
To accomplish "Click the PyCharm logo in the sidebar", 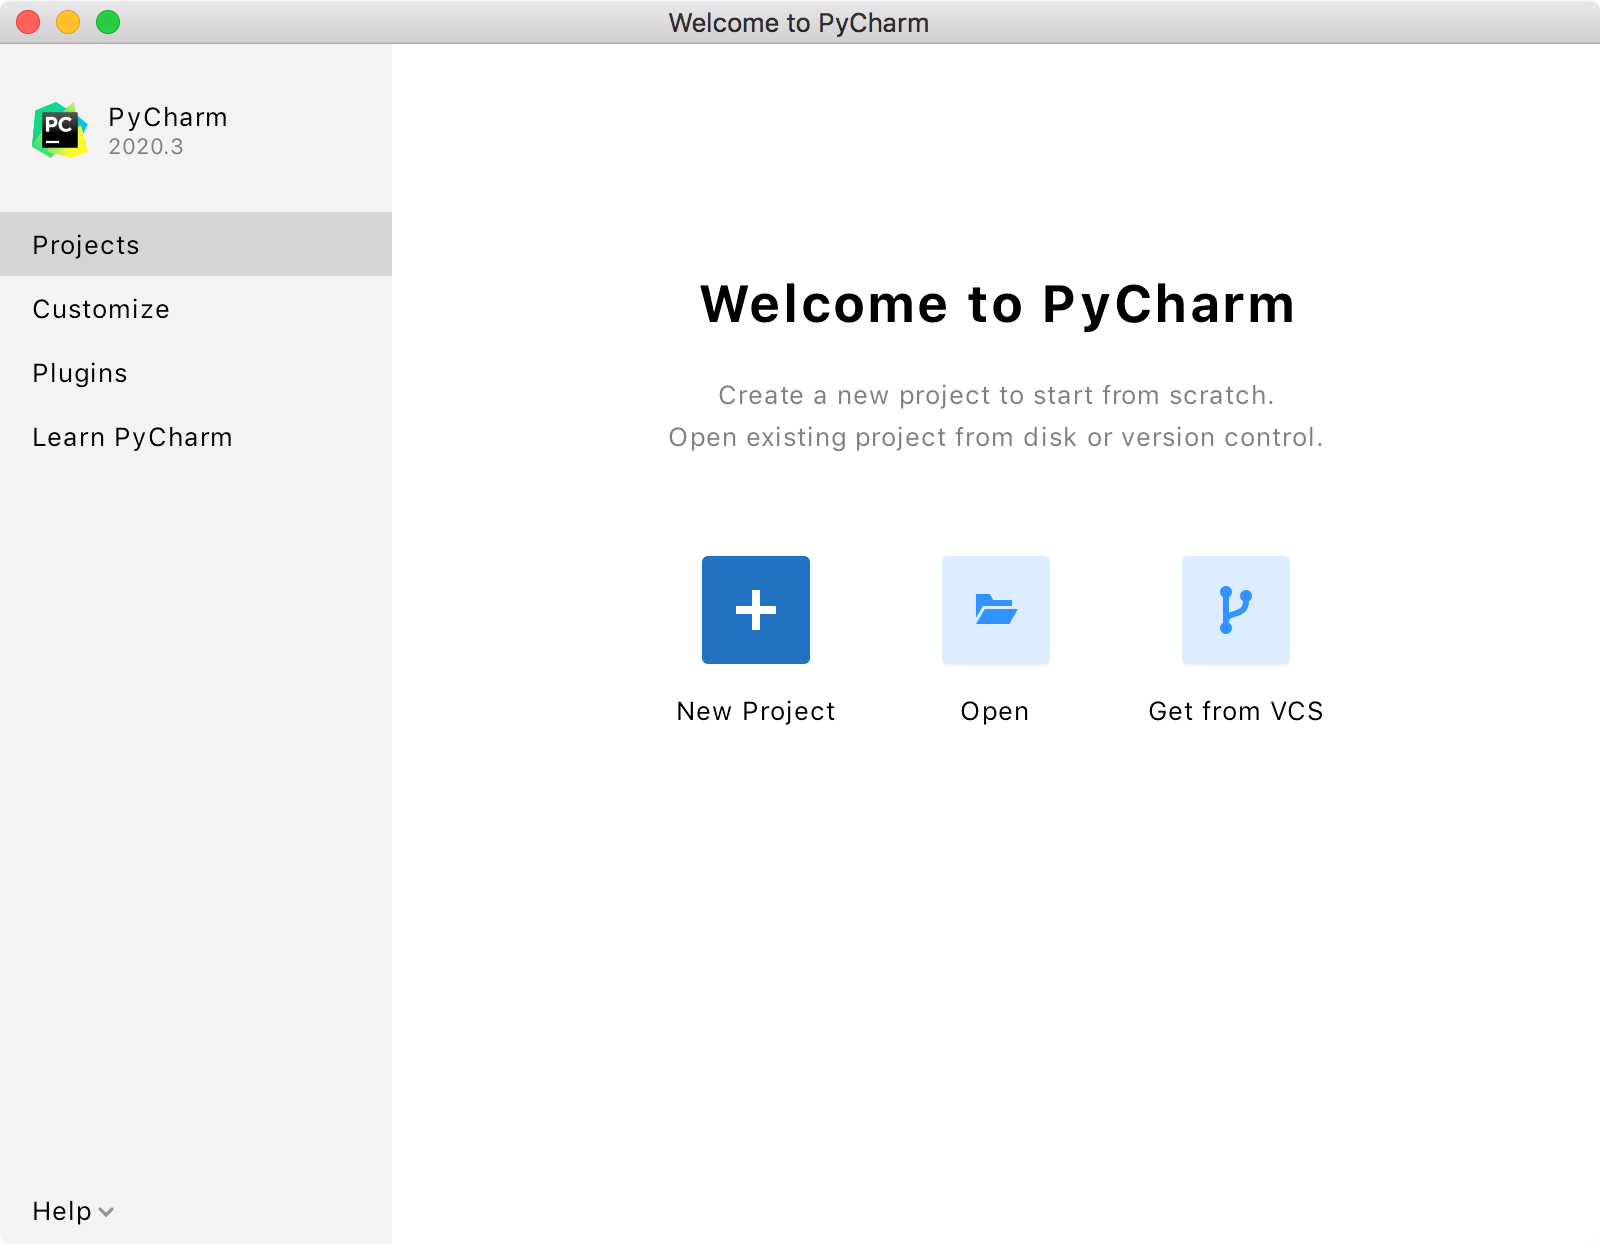I will (60, 130).
